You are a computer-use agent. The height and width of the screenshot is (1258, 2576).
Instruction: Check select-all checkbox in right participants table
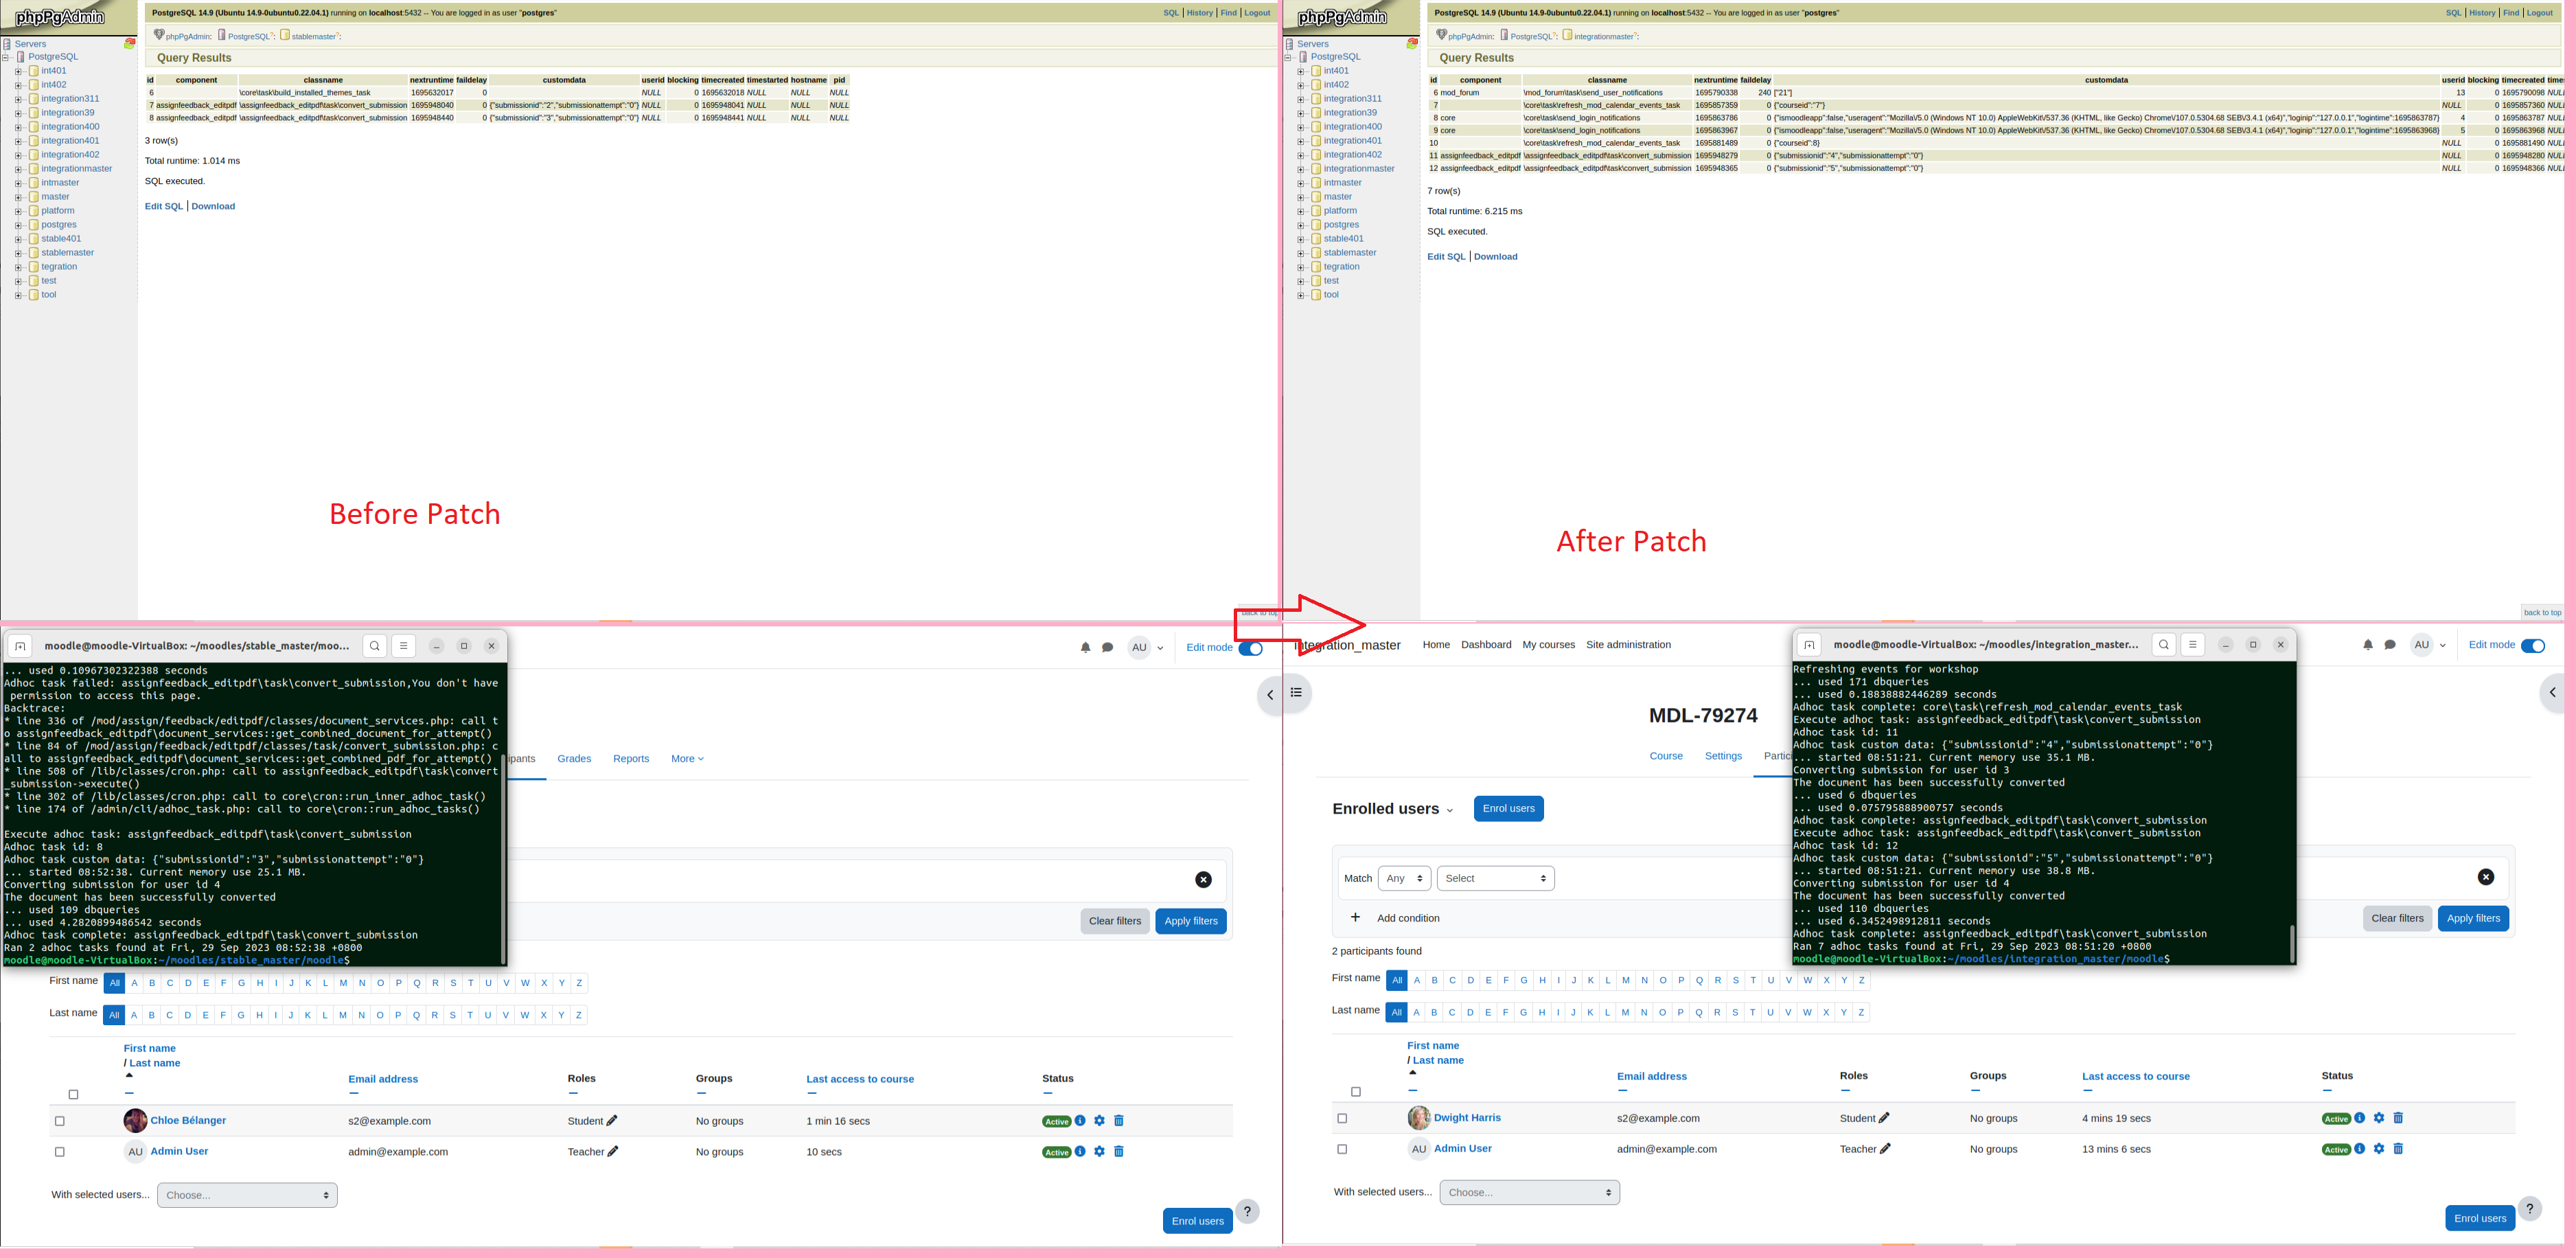[x=1356, y=1091]
